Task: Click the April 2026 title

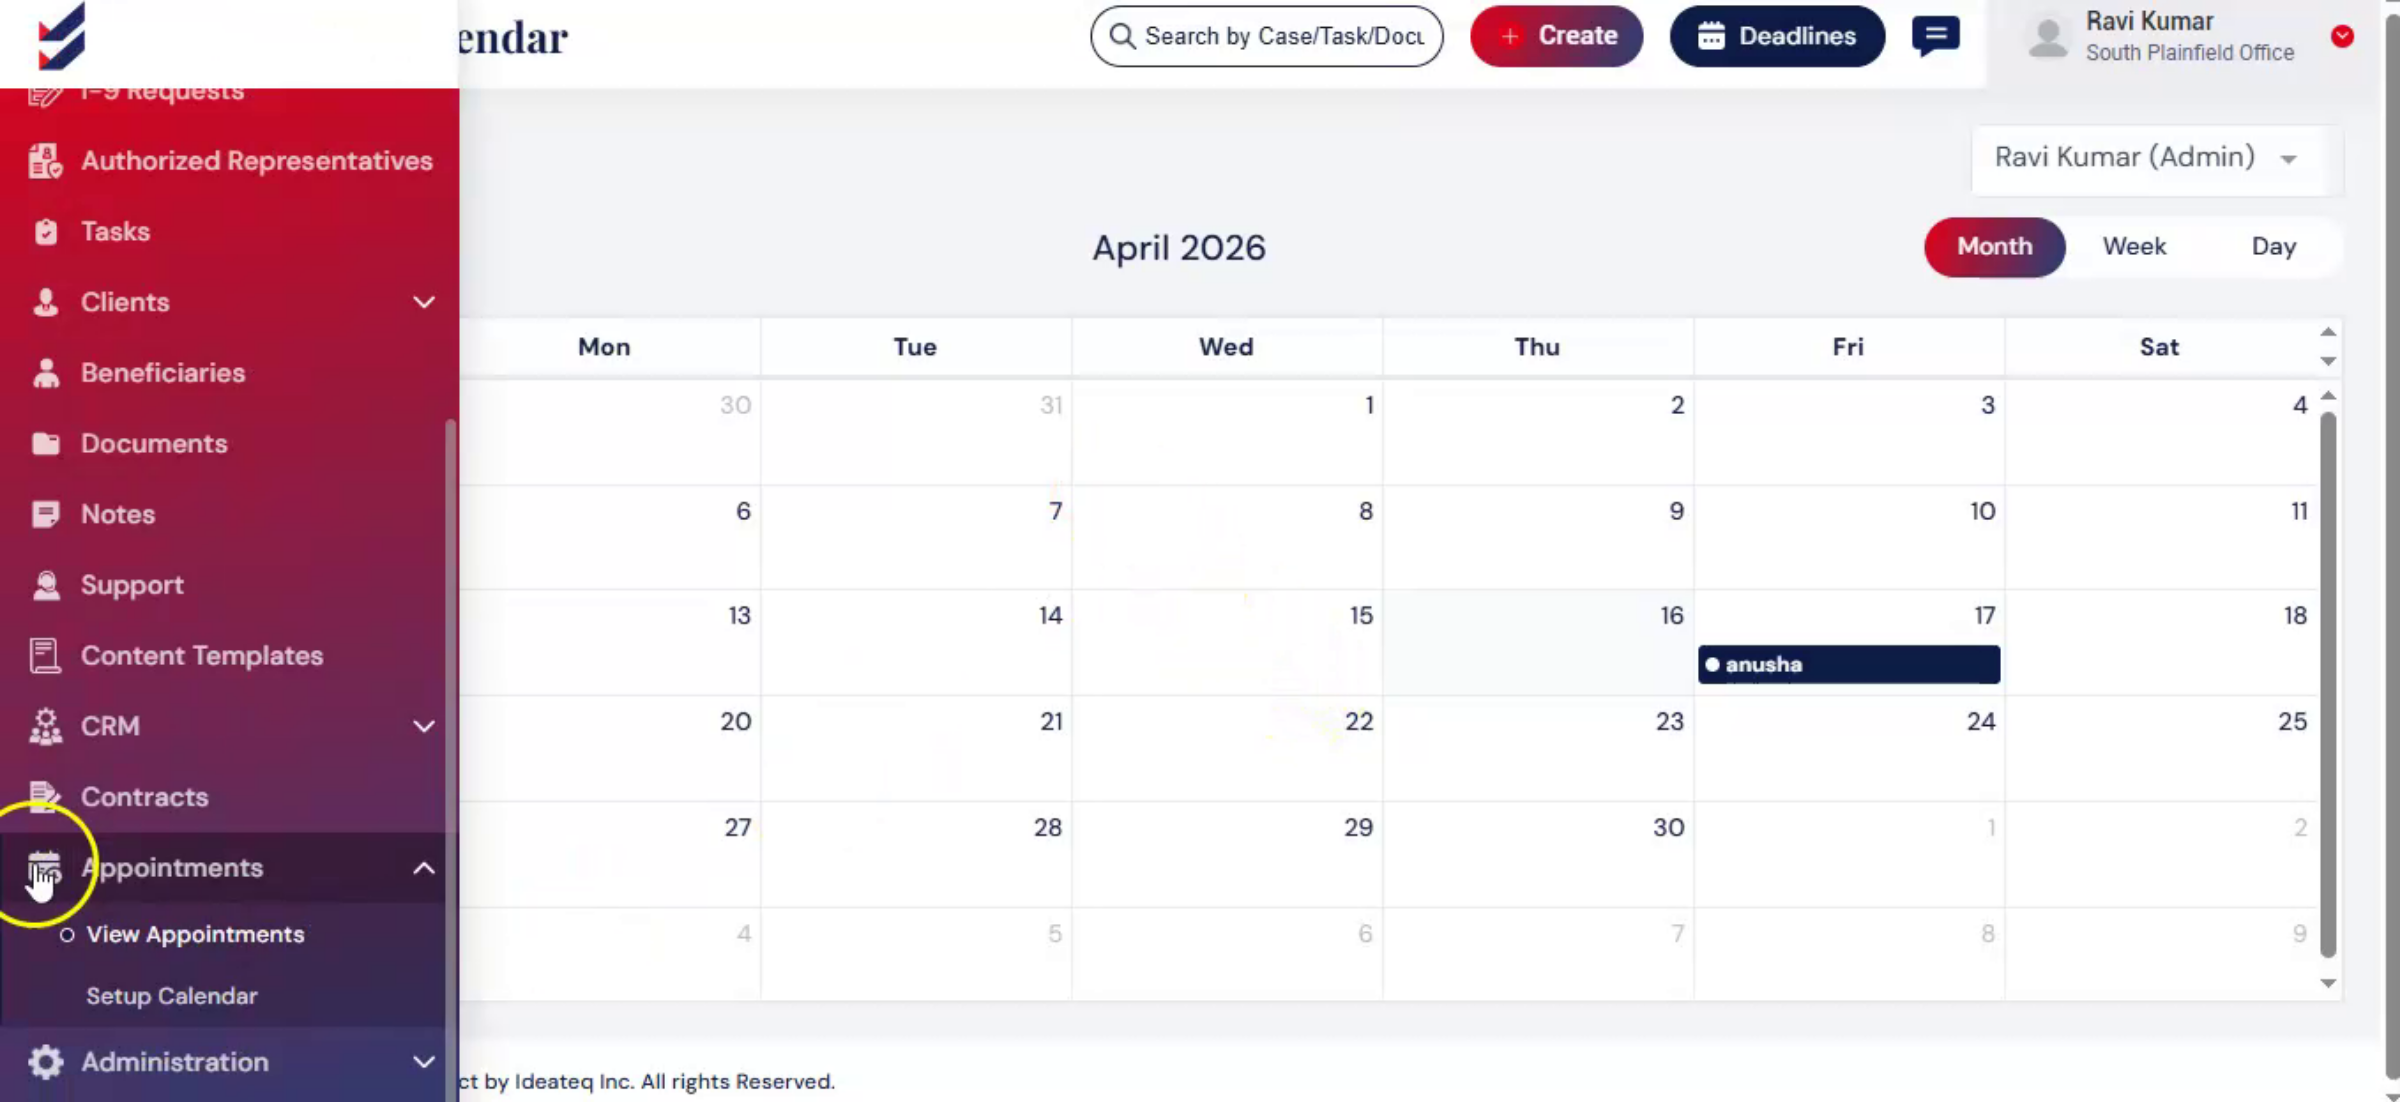Action: (1178, 248)
